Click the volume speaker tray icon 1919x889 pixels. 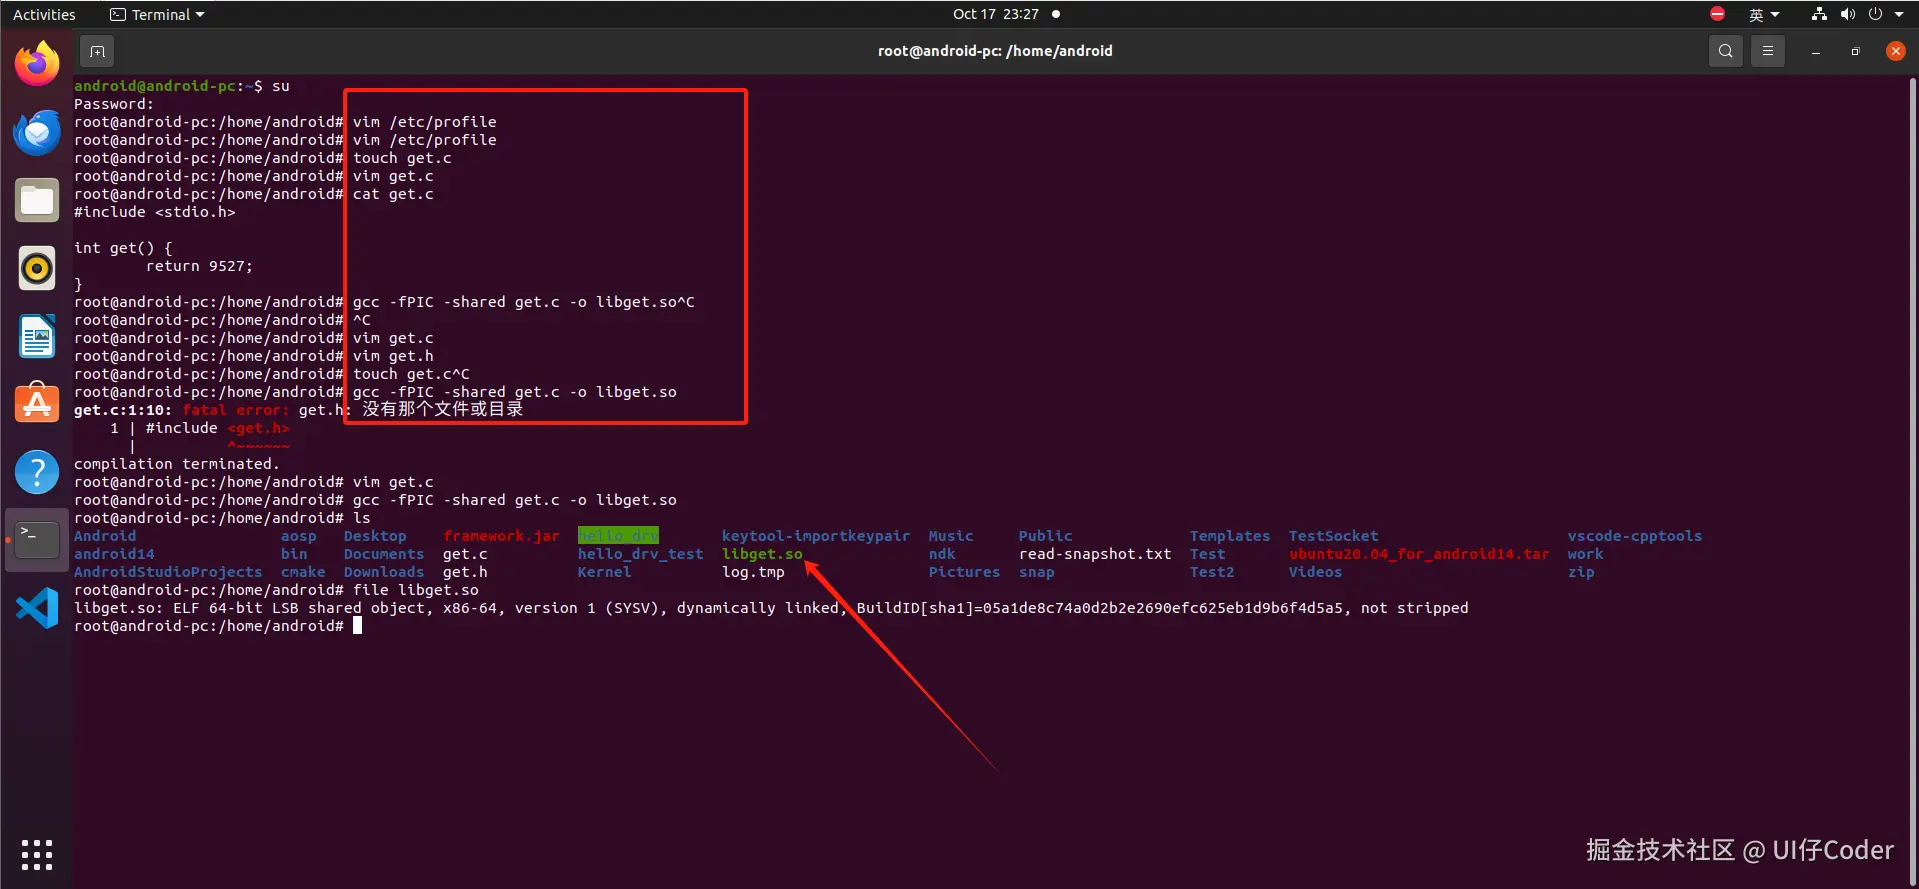[x=1847, y=14]
